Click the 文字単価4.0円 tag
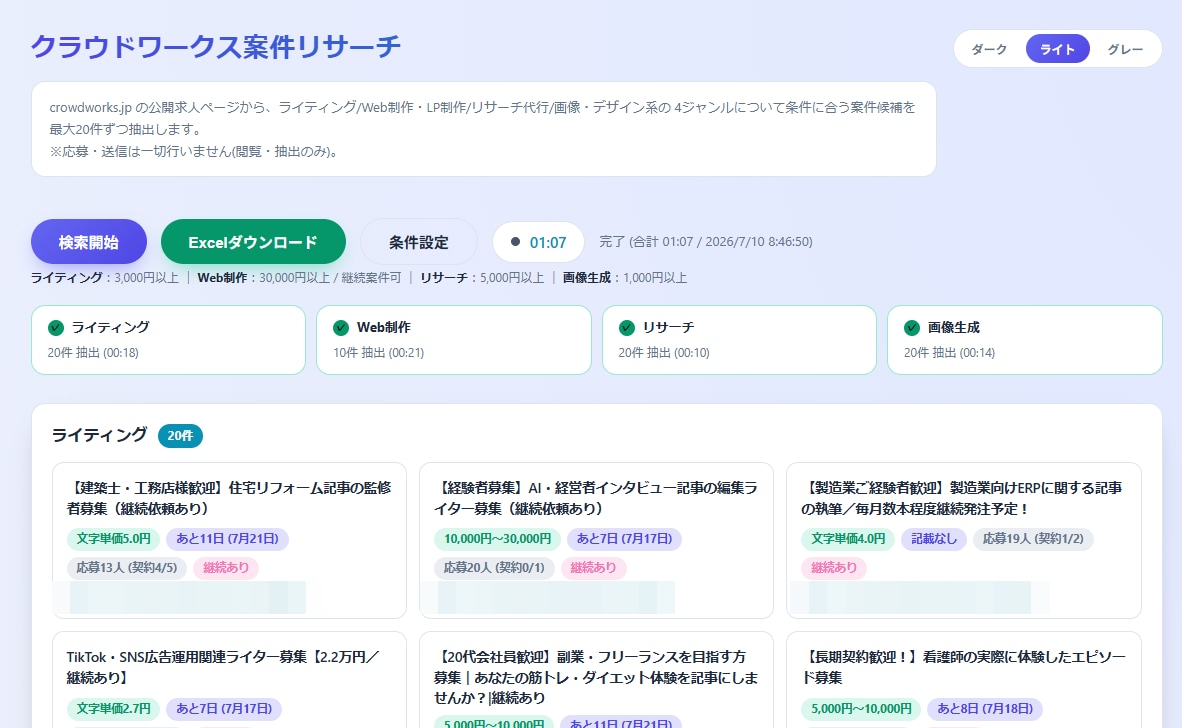 click(848, 539)
